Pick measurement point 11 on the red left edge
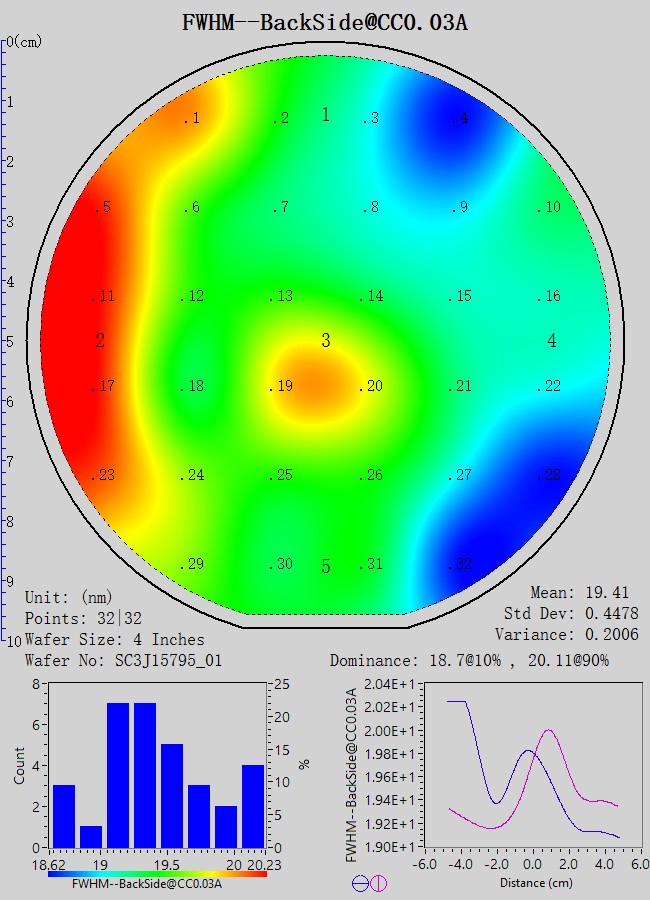The image size is (650, 900). (x=103, y=296)
